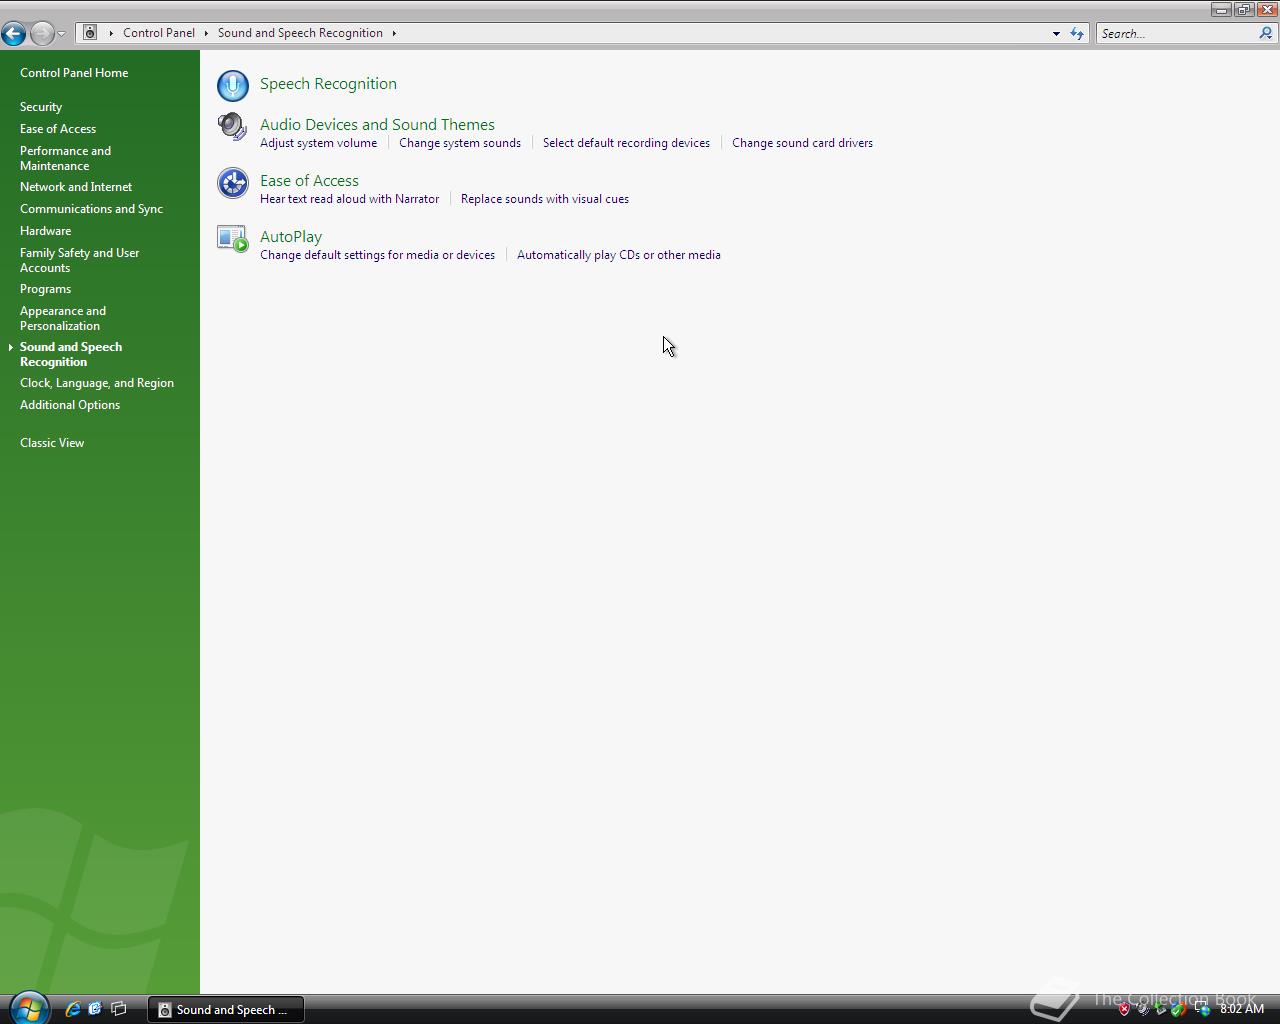Select the Security category in the sidebar
The width and height of the screenshot is (1280, 1024).
[41, 107]
